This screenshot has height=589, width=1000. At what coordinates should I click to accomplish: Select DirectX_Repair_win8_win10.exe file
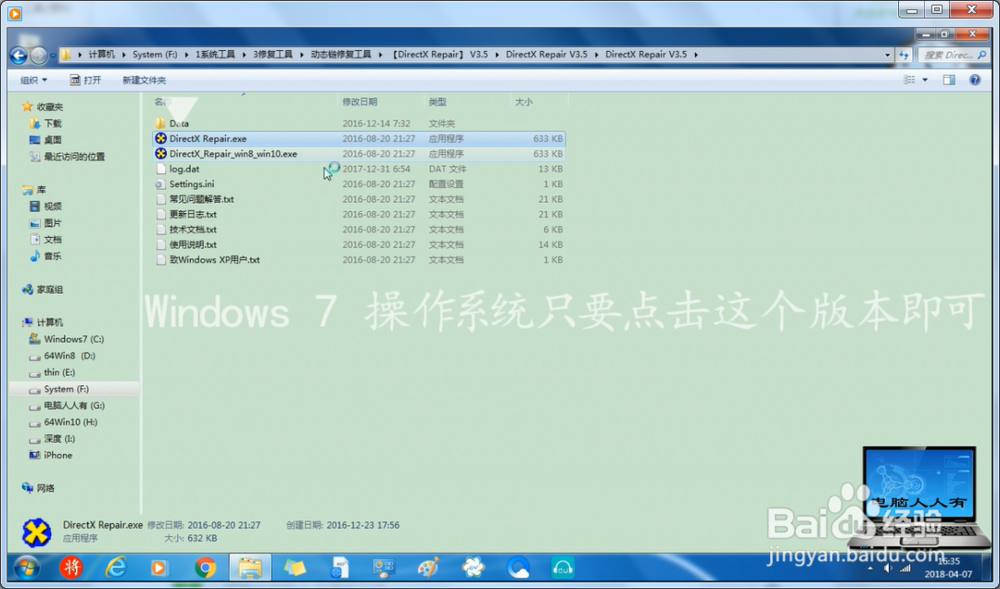(358, 154)
